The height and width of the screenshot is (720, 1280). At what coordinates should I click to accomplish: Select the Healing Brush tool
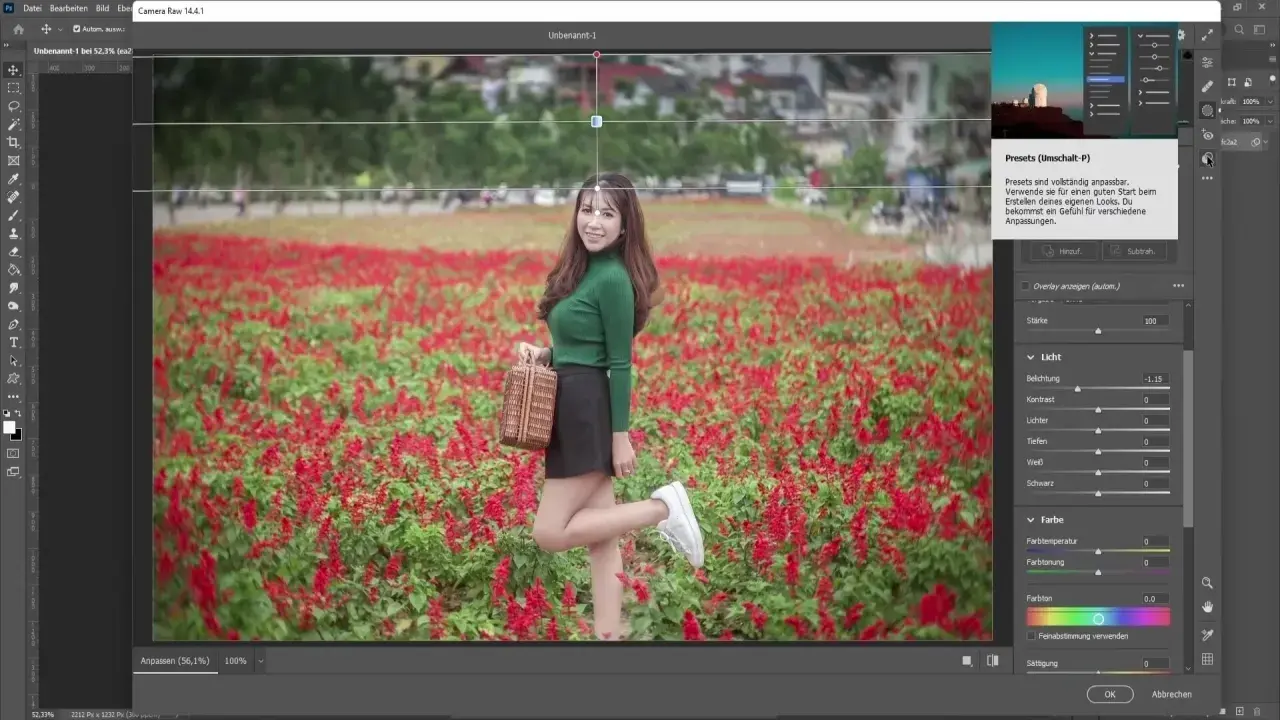(14, 197)
